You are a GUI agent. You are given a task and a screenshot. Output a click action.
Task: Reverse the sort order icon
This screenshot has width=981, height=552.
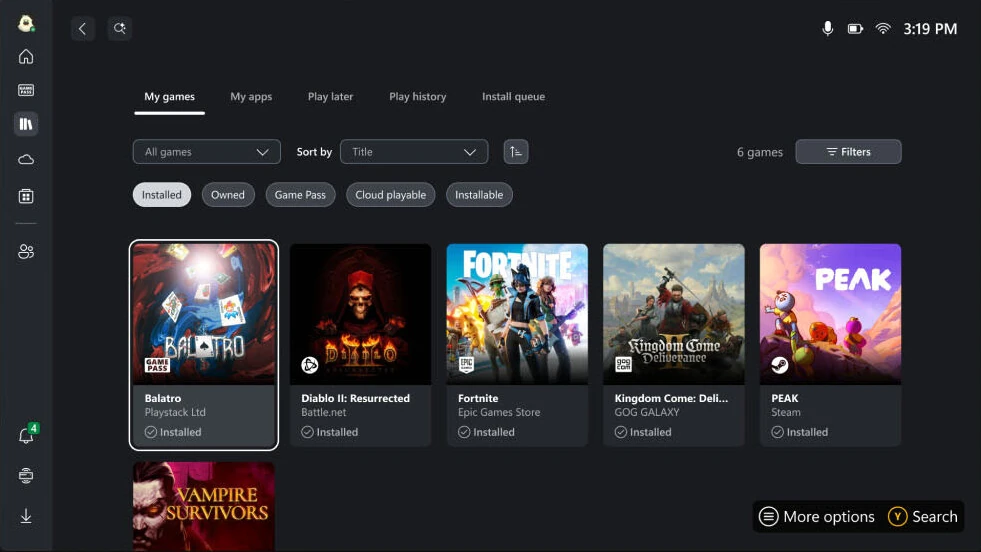515,152
